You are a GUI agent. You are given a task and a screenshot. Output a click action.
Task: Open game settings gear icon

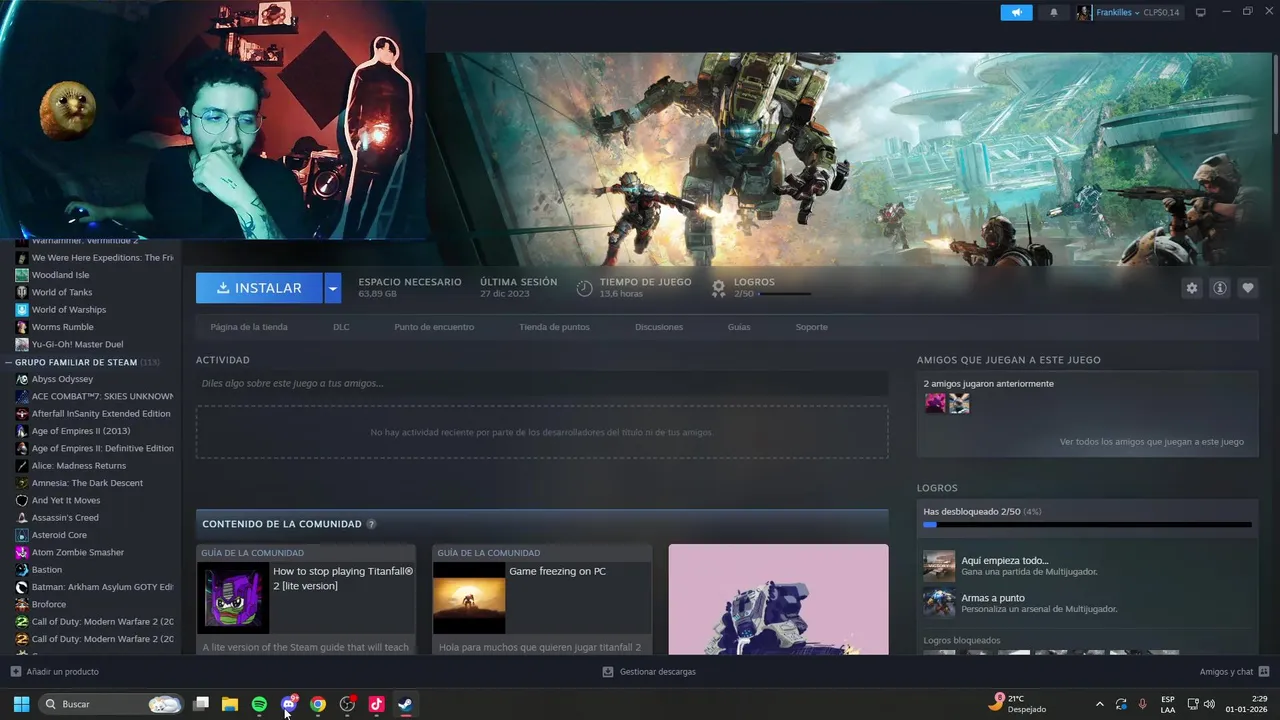(1191, 288)
